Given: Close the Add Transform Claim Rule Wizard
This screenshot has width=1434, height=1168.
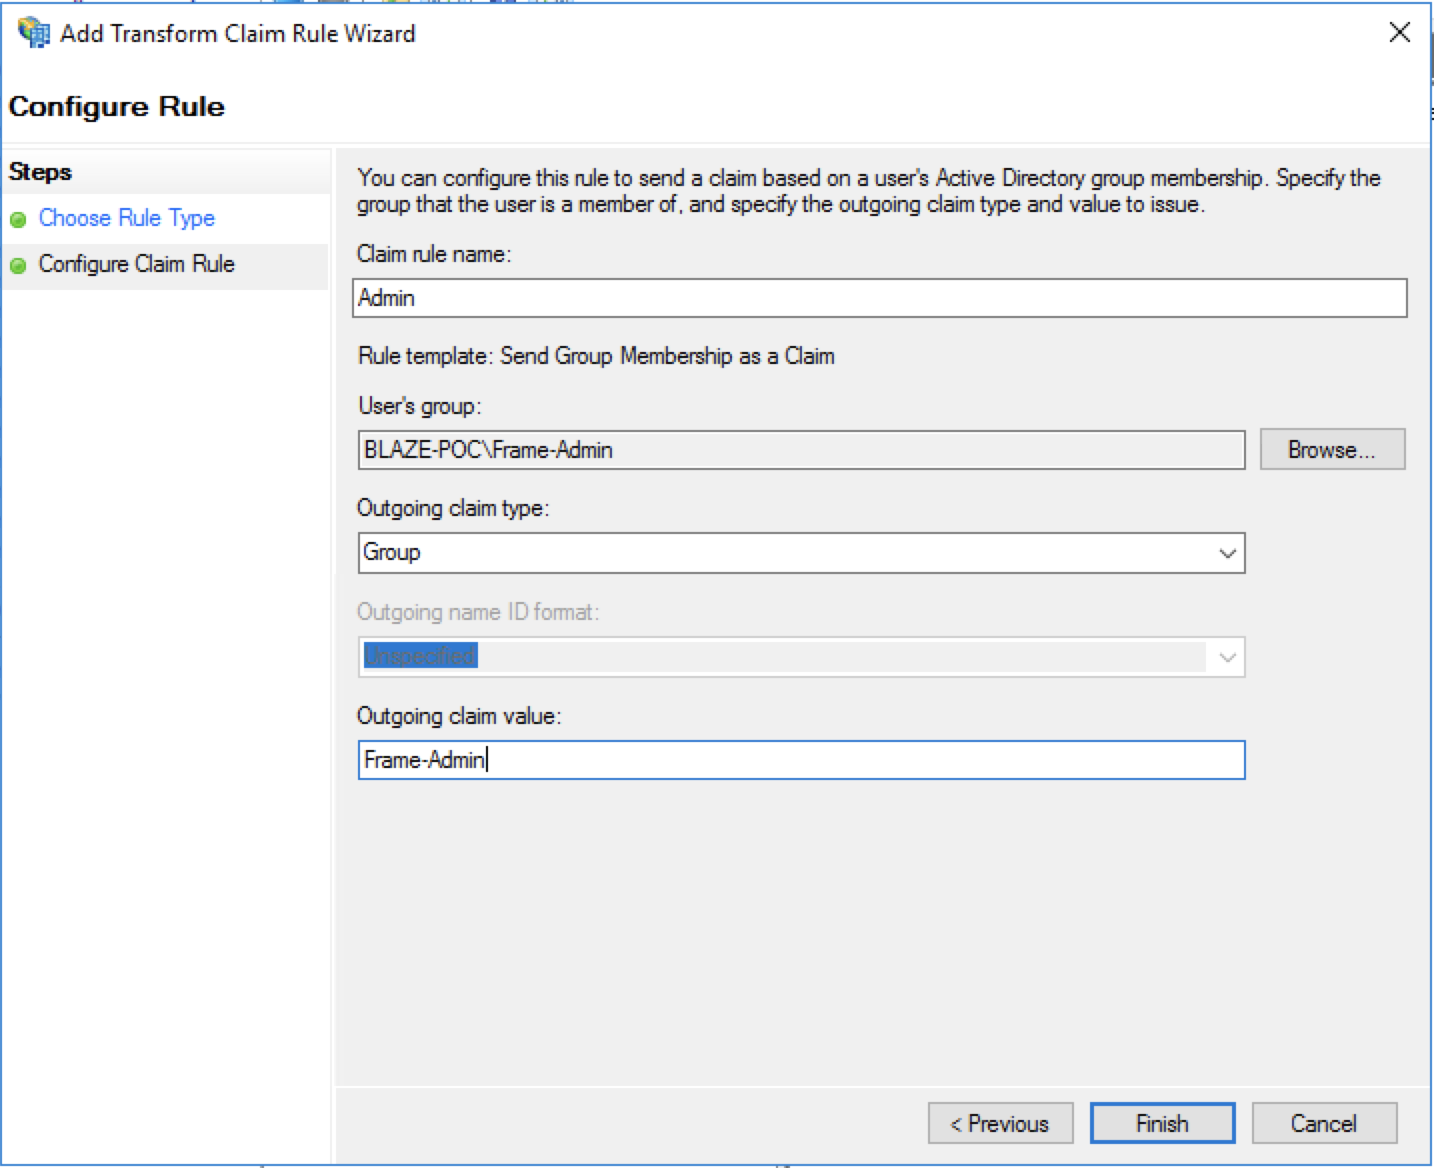Looking at the screenshot, I should click(1399, 33).
